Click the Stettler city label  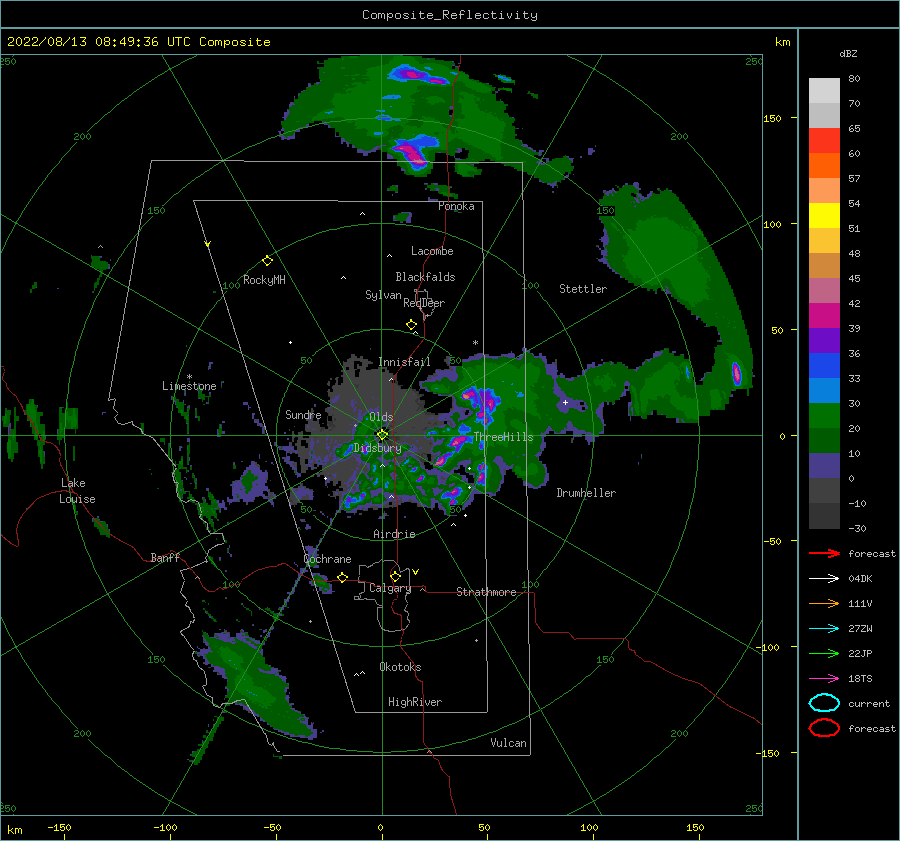pyautogui.click(x=583, y=289)
